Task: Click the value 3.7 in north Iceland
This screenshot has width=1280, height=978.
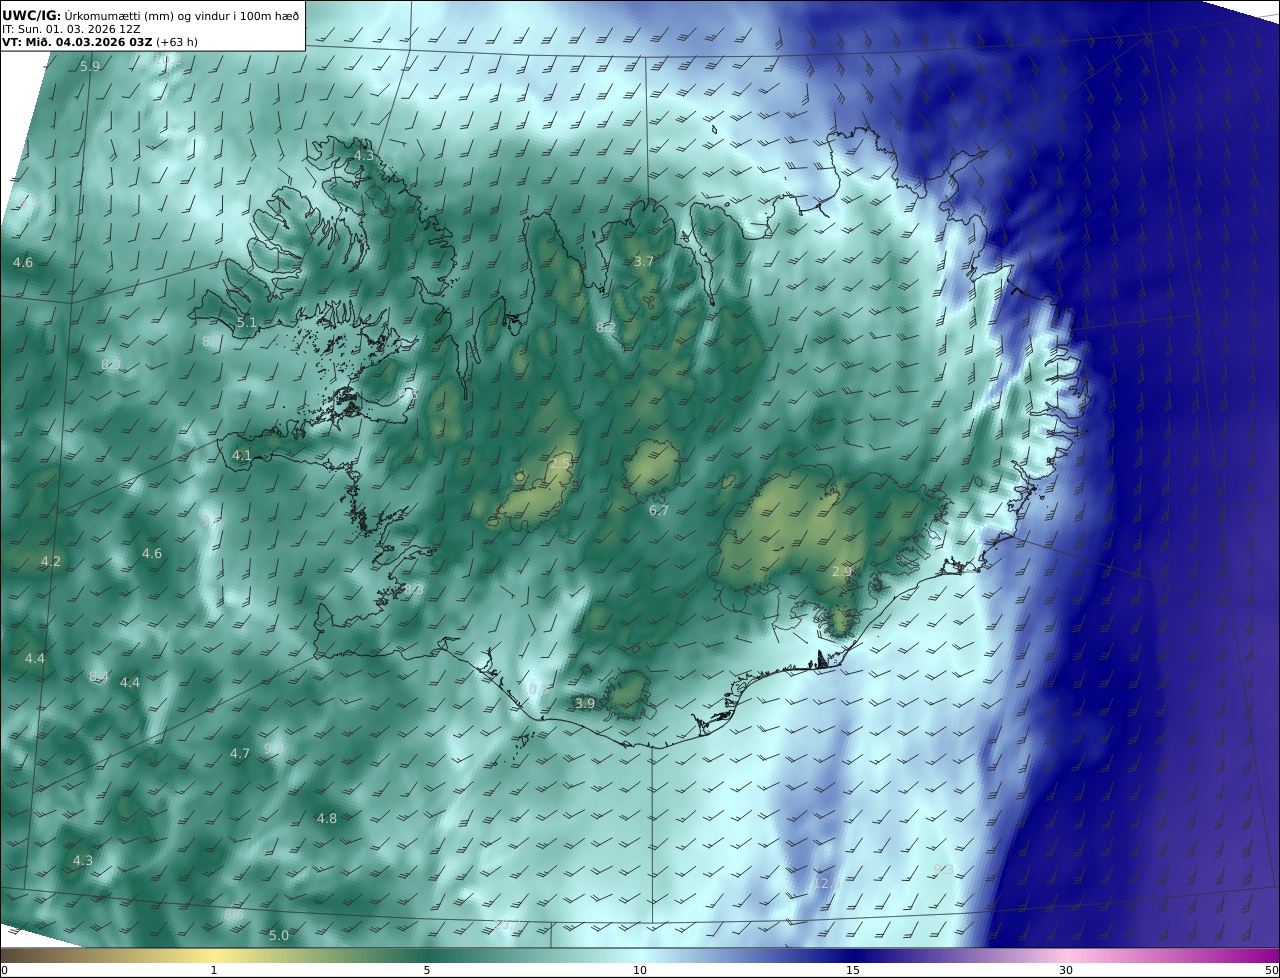Action: [643, 262]
